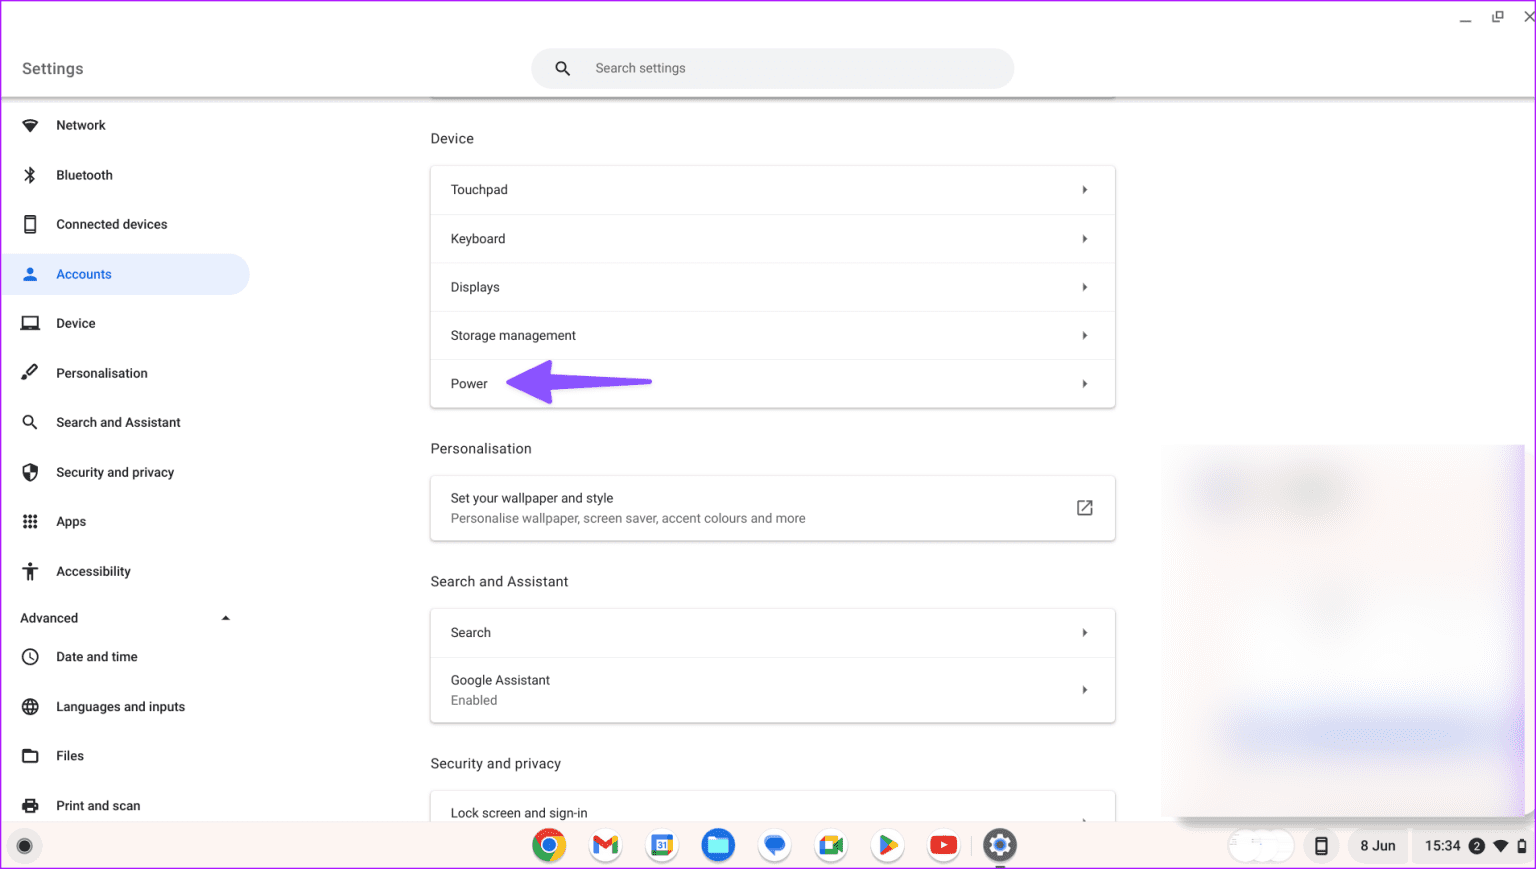Select Device in the sidebar menu
The height and width of the screenshot is (869, 1536).
coord(73,322)
